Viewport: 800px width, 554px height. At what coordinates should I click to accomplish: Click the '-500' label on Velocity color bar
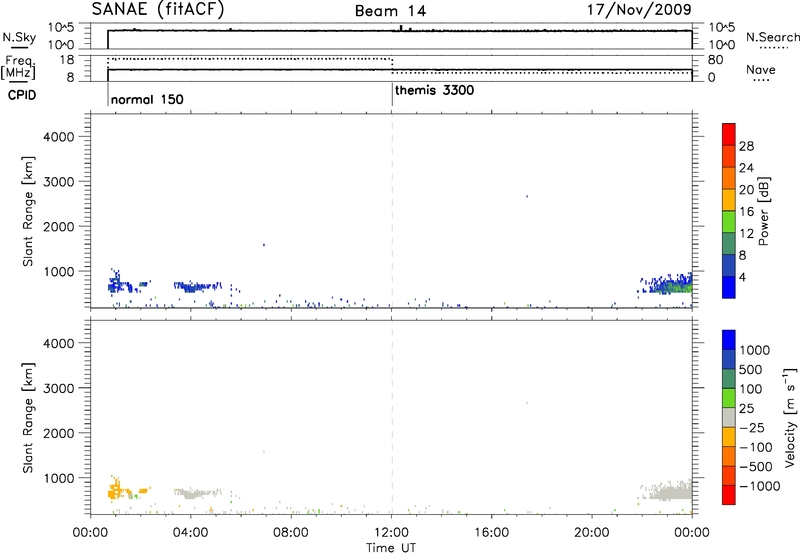point(756,466)
